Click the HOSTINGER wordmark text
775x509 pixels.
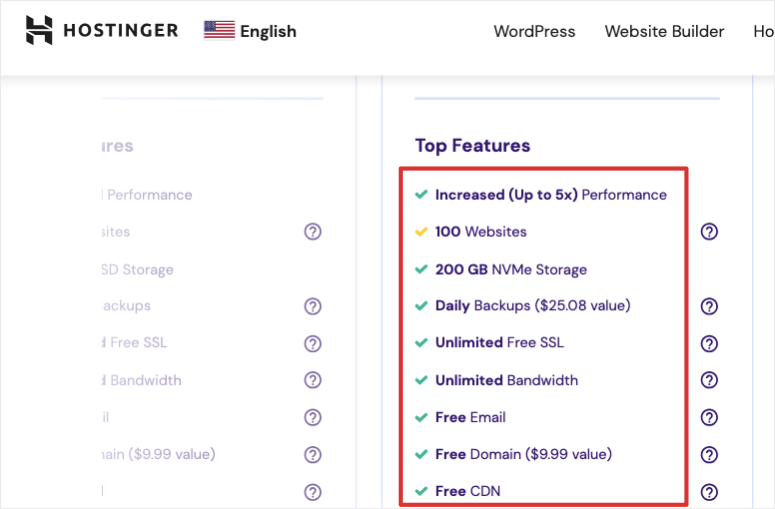[x=121, y=30]
